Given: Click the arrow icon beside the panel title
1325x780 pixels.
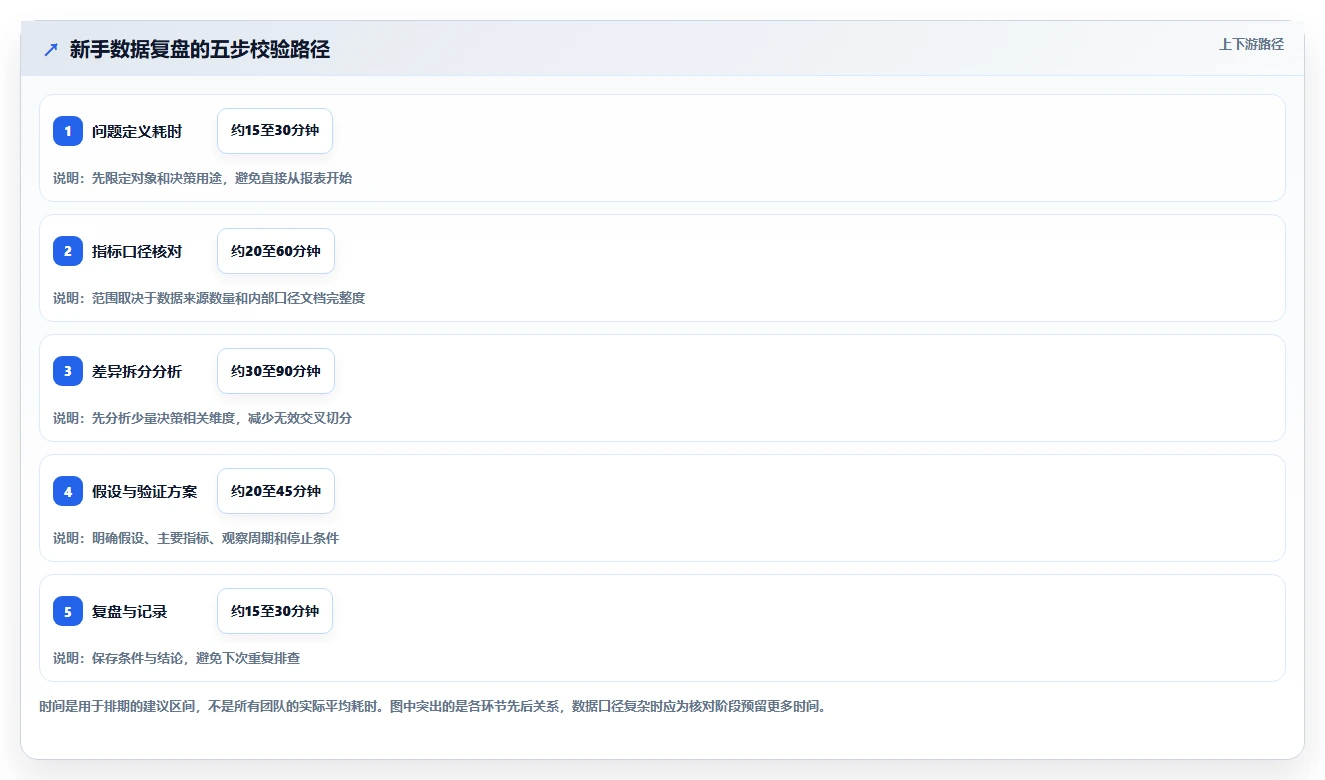Looking at the screenshot, I should coord(51,50).
